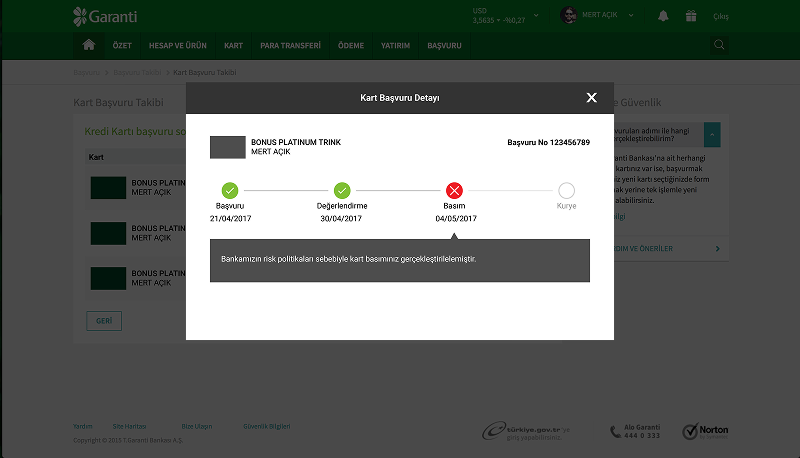800x458 pixels.
Task: Click the Bize Ulaşın footer link
Action: 196,426
